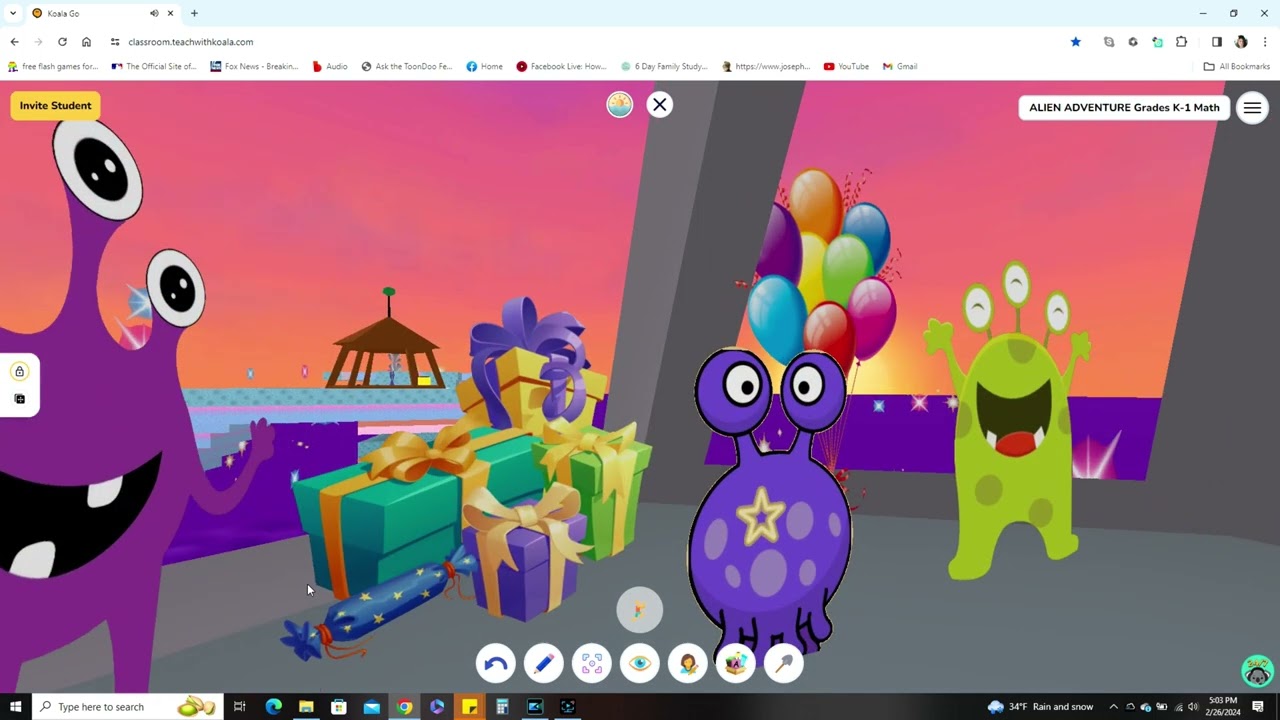1280x720 pixels.
Task: Toggle the eye visibility tool
Action: pos(640,664)
